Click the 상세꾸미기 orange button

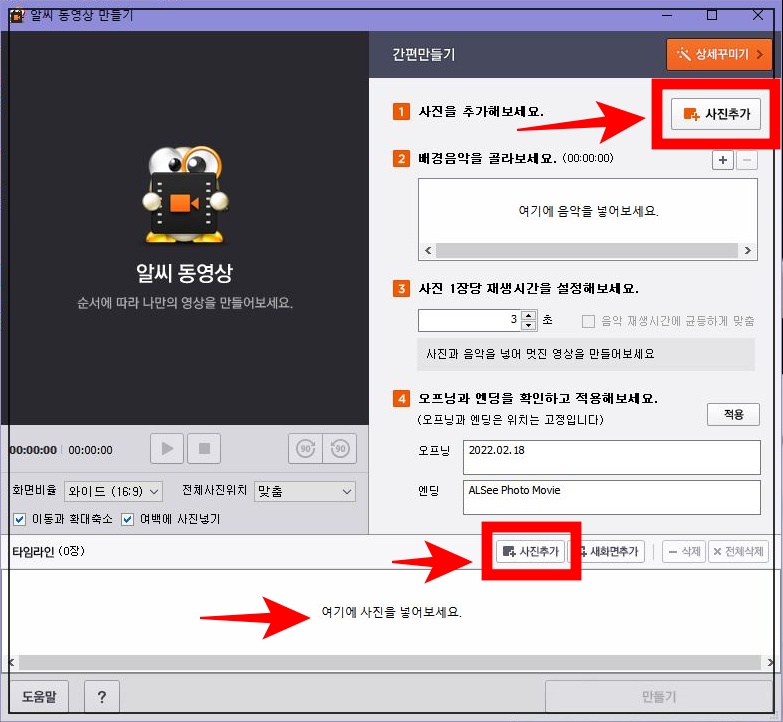coord(719,54)
